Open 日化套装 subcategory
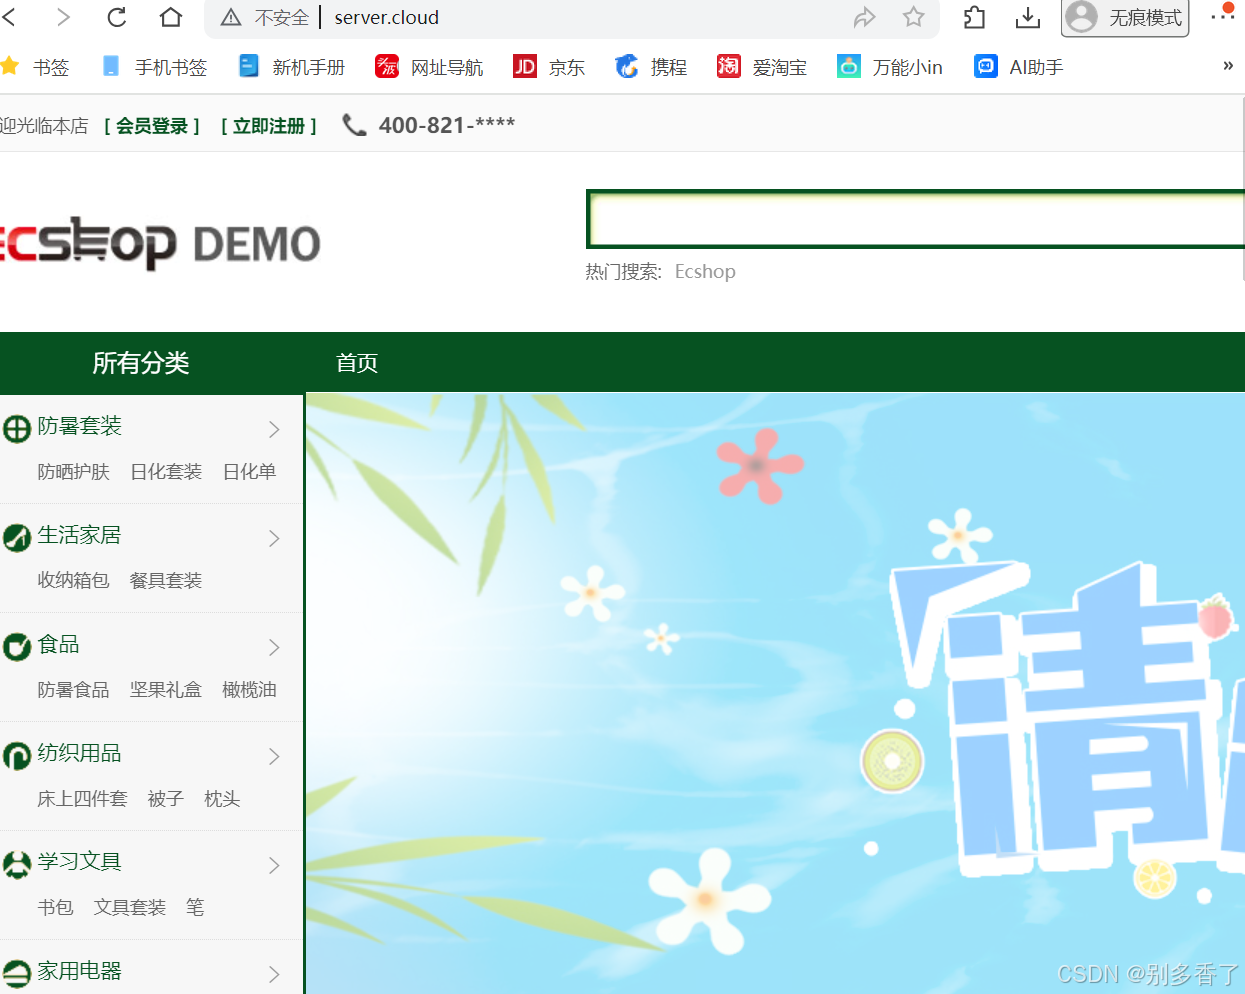1245x994 pixels. [x=166, y=471]
